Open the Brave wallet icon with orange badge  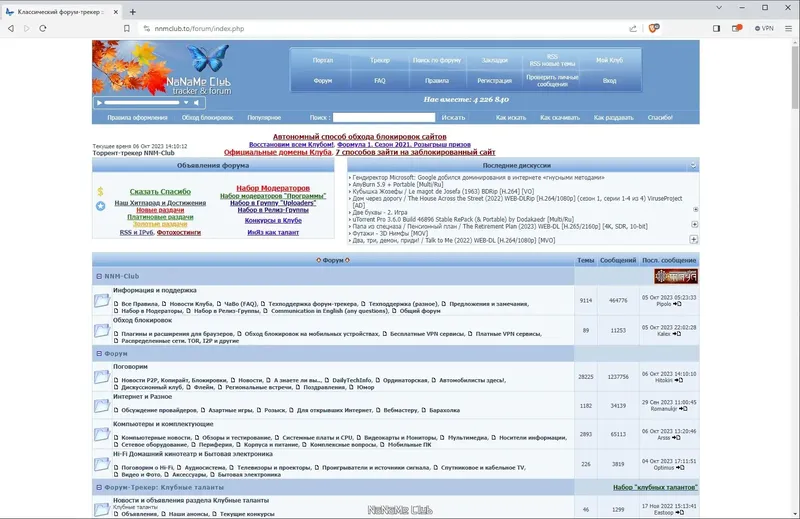(x=736, y=28)
